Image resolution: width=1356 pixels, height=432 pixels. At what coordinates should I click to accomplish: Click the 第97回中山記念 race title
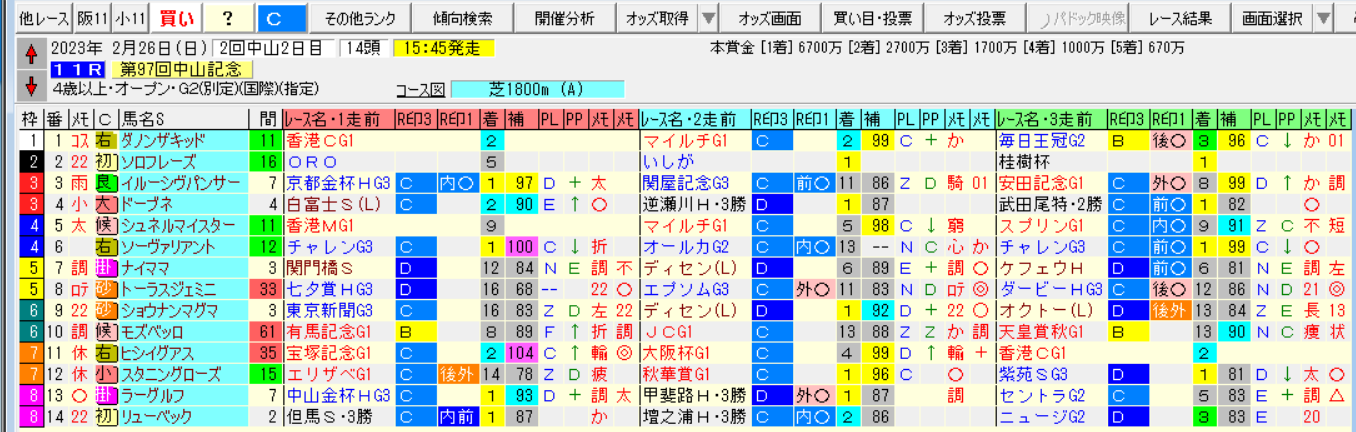(181, 69)
